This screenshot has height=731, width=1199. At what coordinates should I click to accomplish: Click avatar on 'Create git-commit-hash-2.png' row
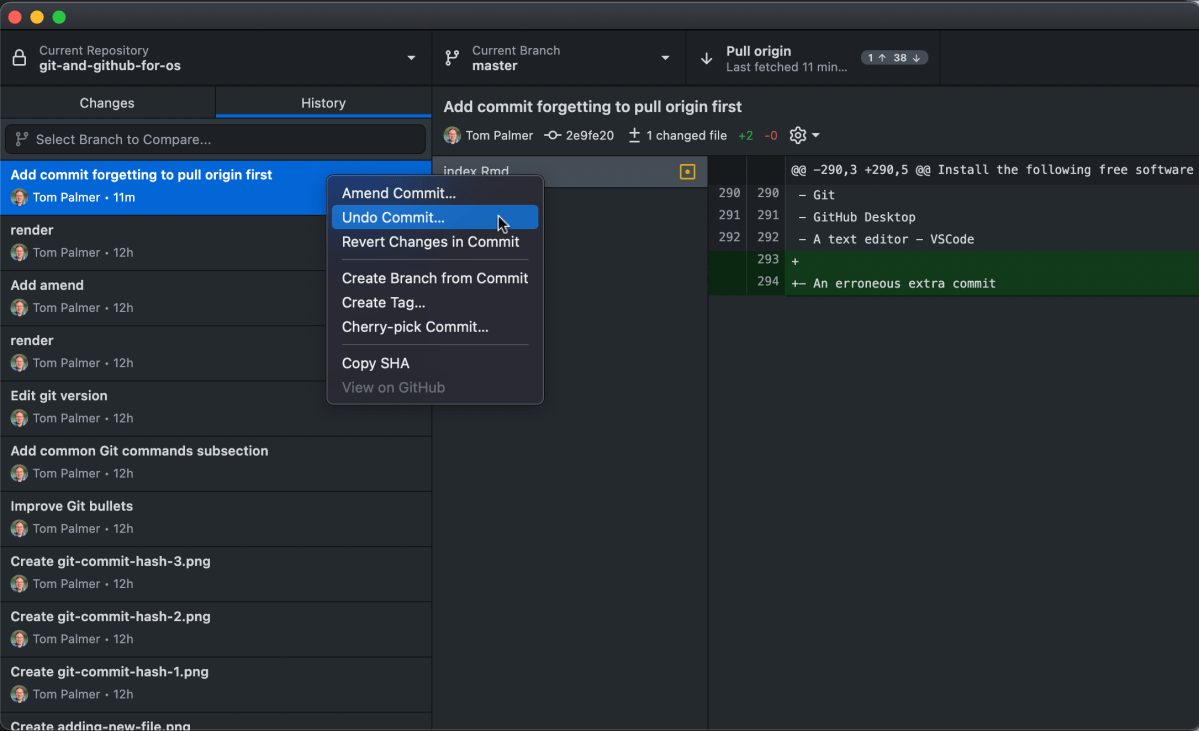[19, 639]
